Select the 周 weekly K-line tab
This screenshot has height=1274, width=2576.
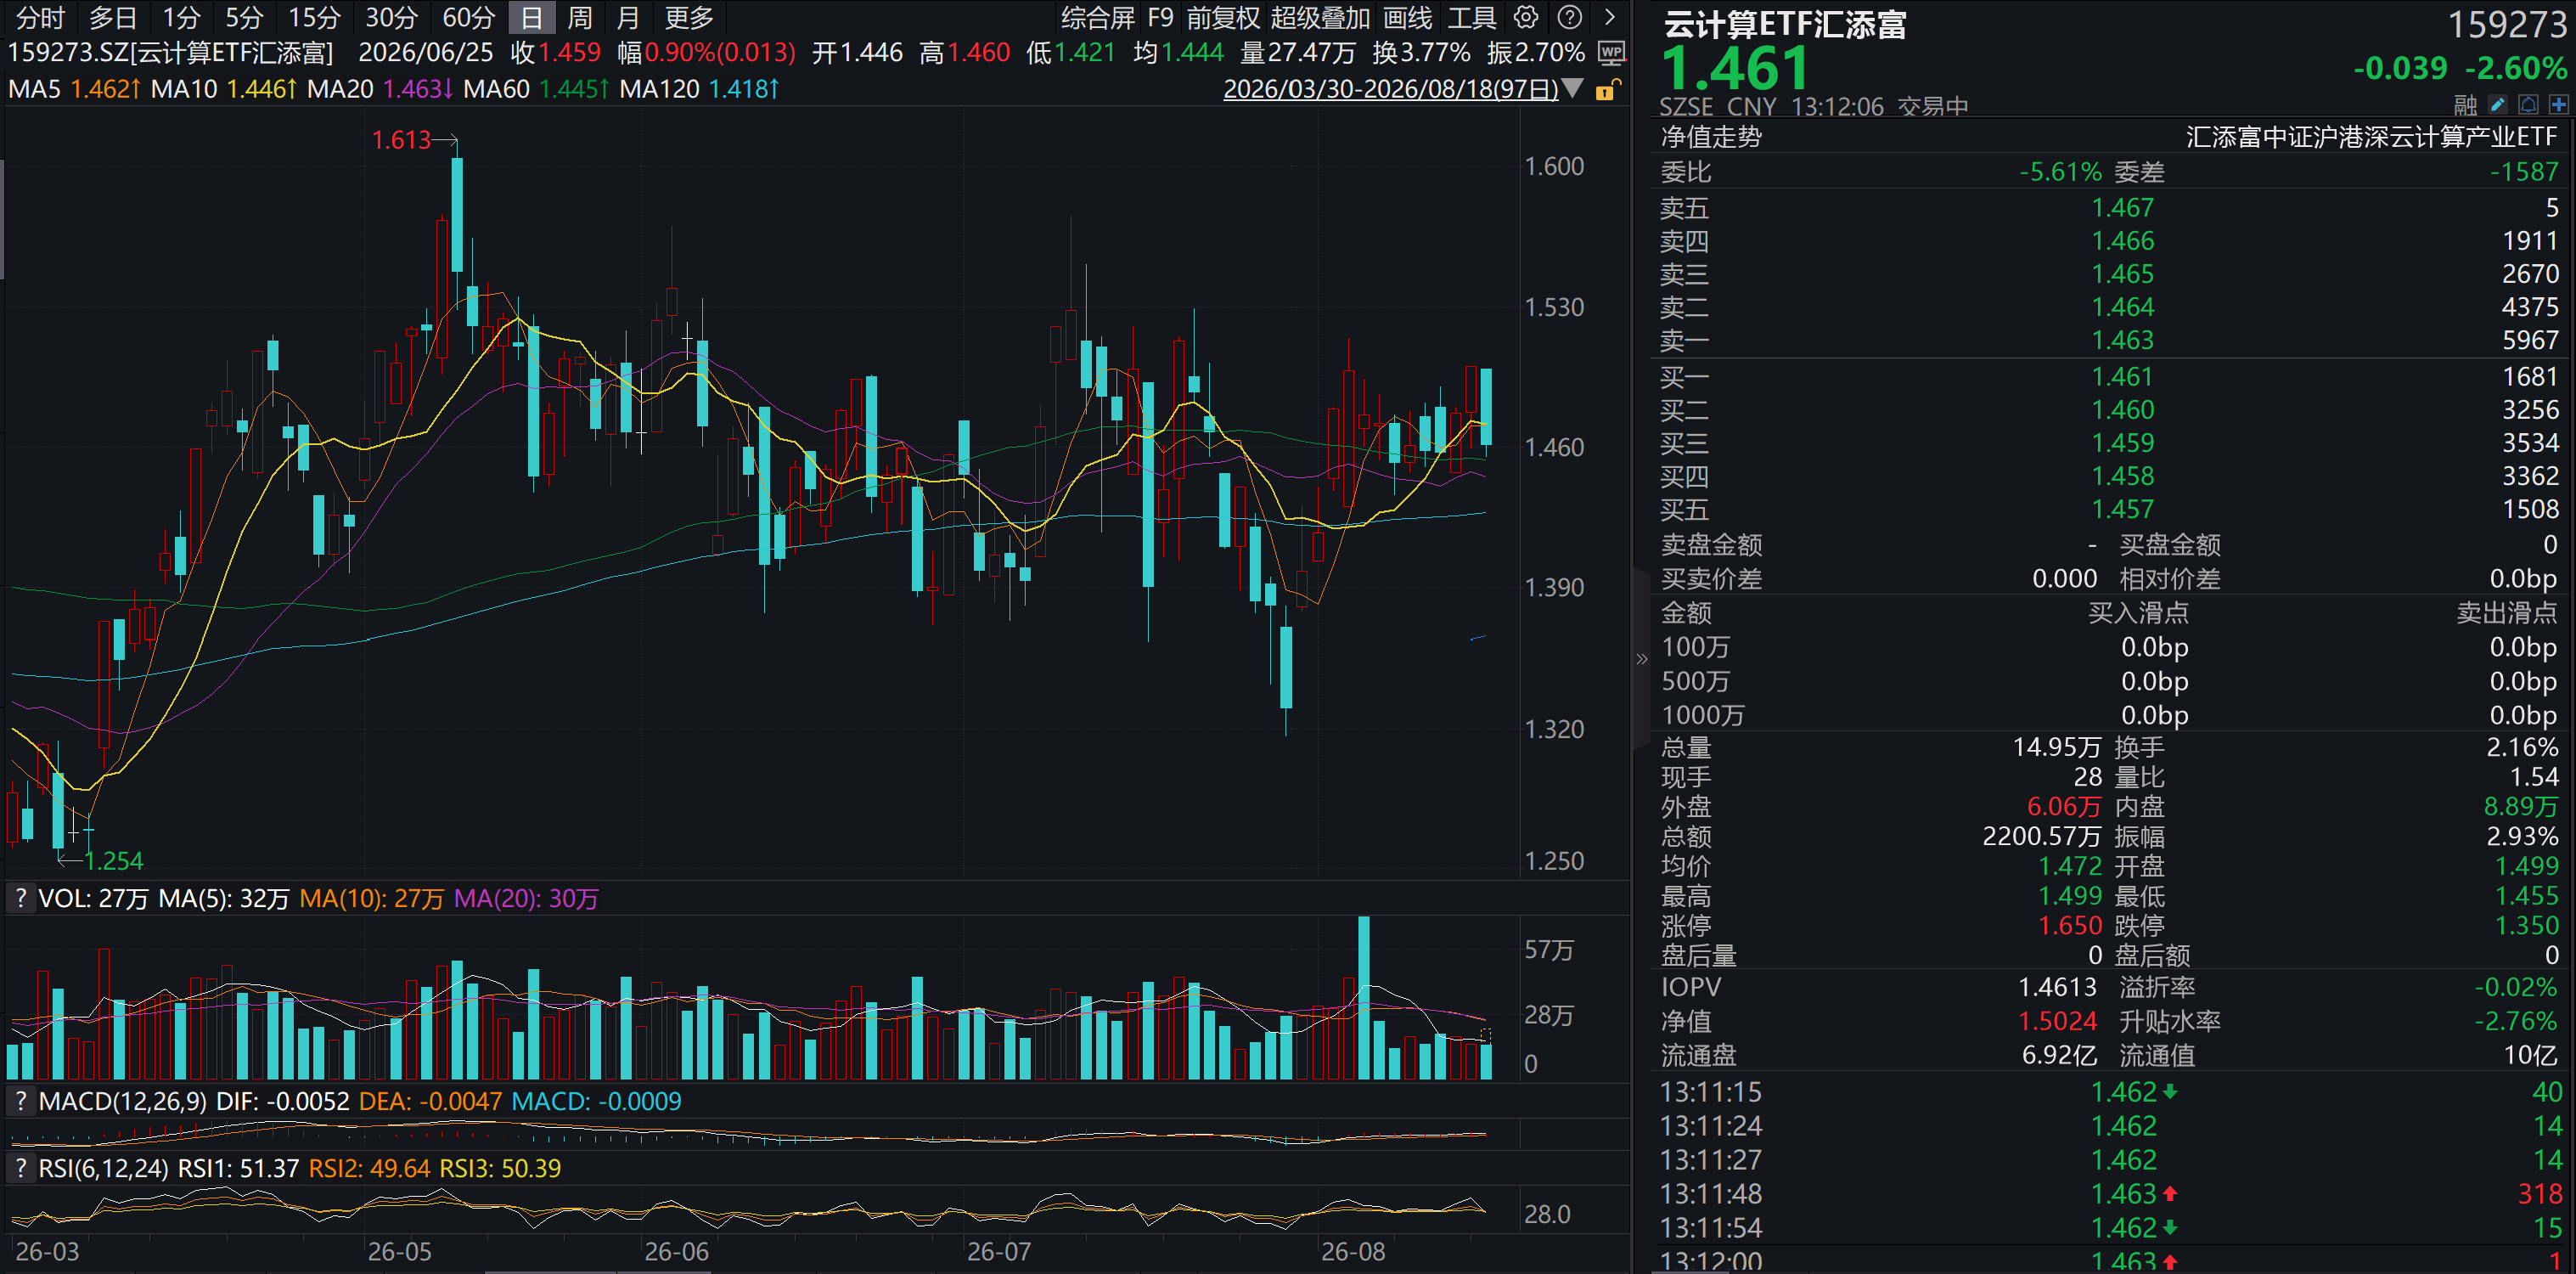580,18
